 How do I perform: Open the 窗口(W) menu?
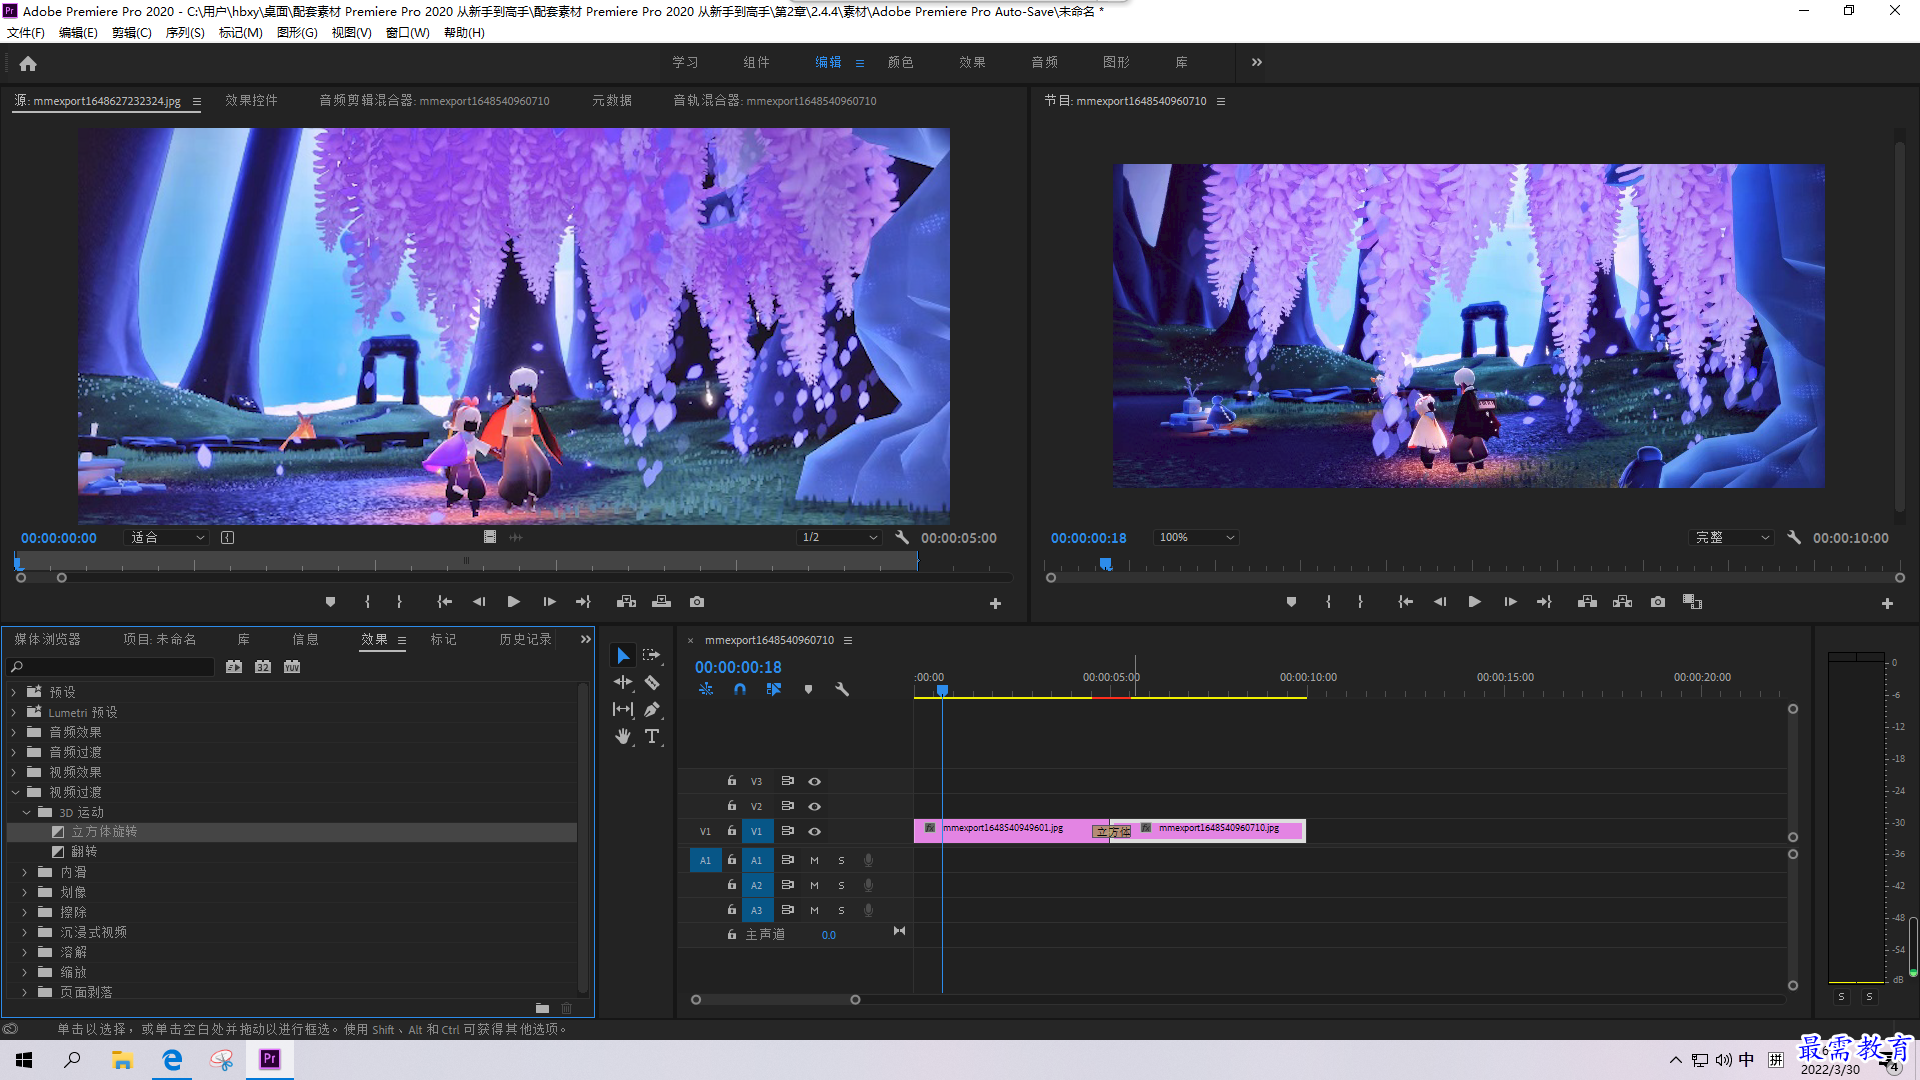(407, 32)
